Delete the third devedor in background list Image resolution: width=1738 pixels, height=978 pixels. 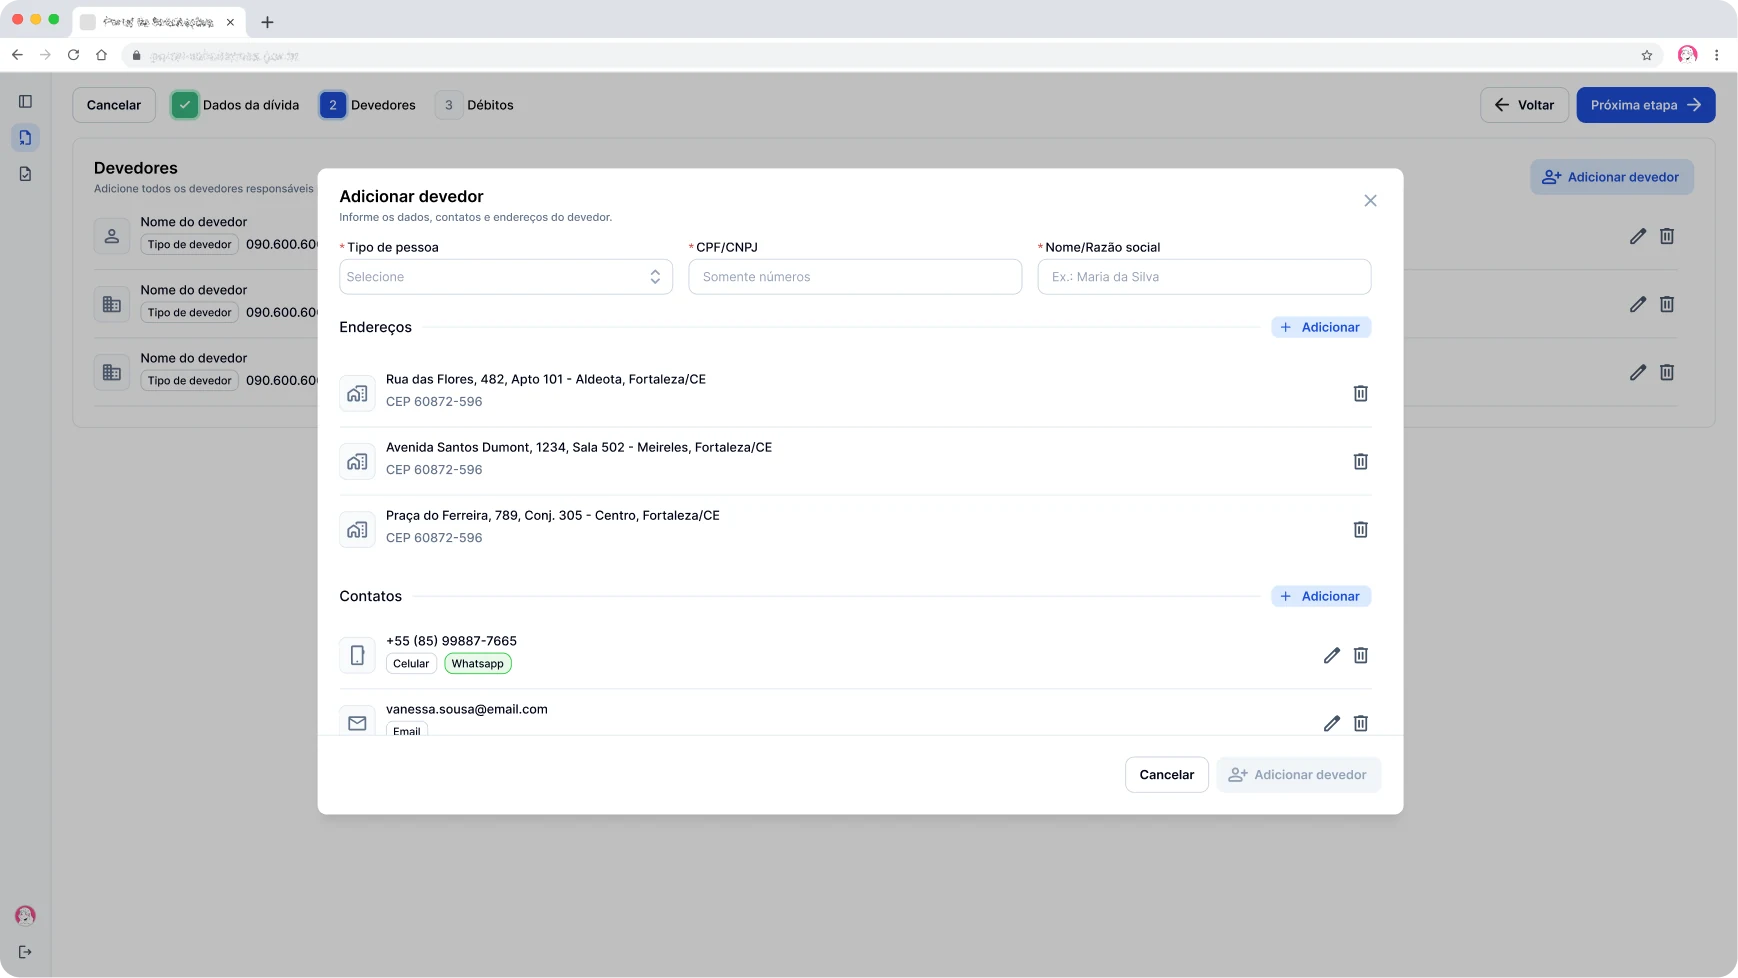(x=1666, y=372)
